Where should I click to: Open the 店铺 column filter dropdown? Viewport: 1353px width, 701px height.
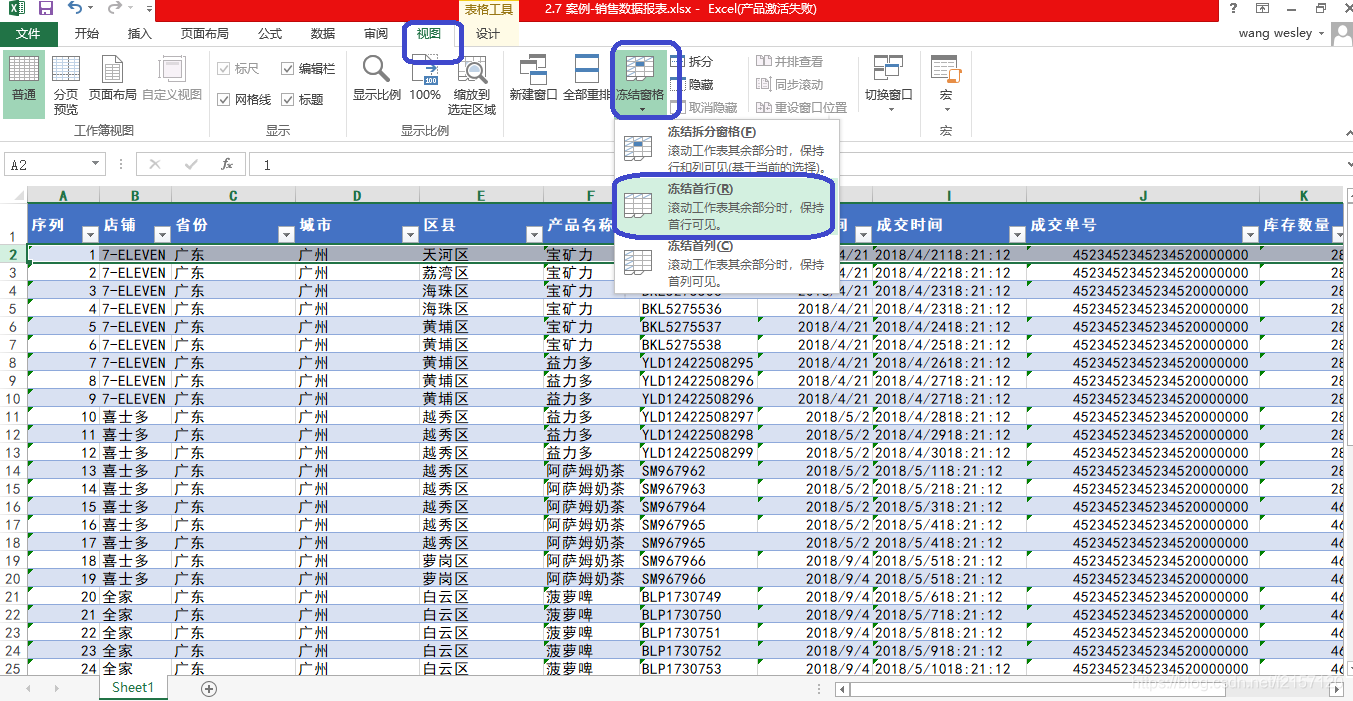(162, 234)
